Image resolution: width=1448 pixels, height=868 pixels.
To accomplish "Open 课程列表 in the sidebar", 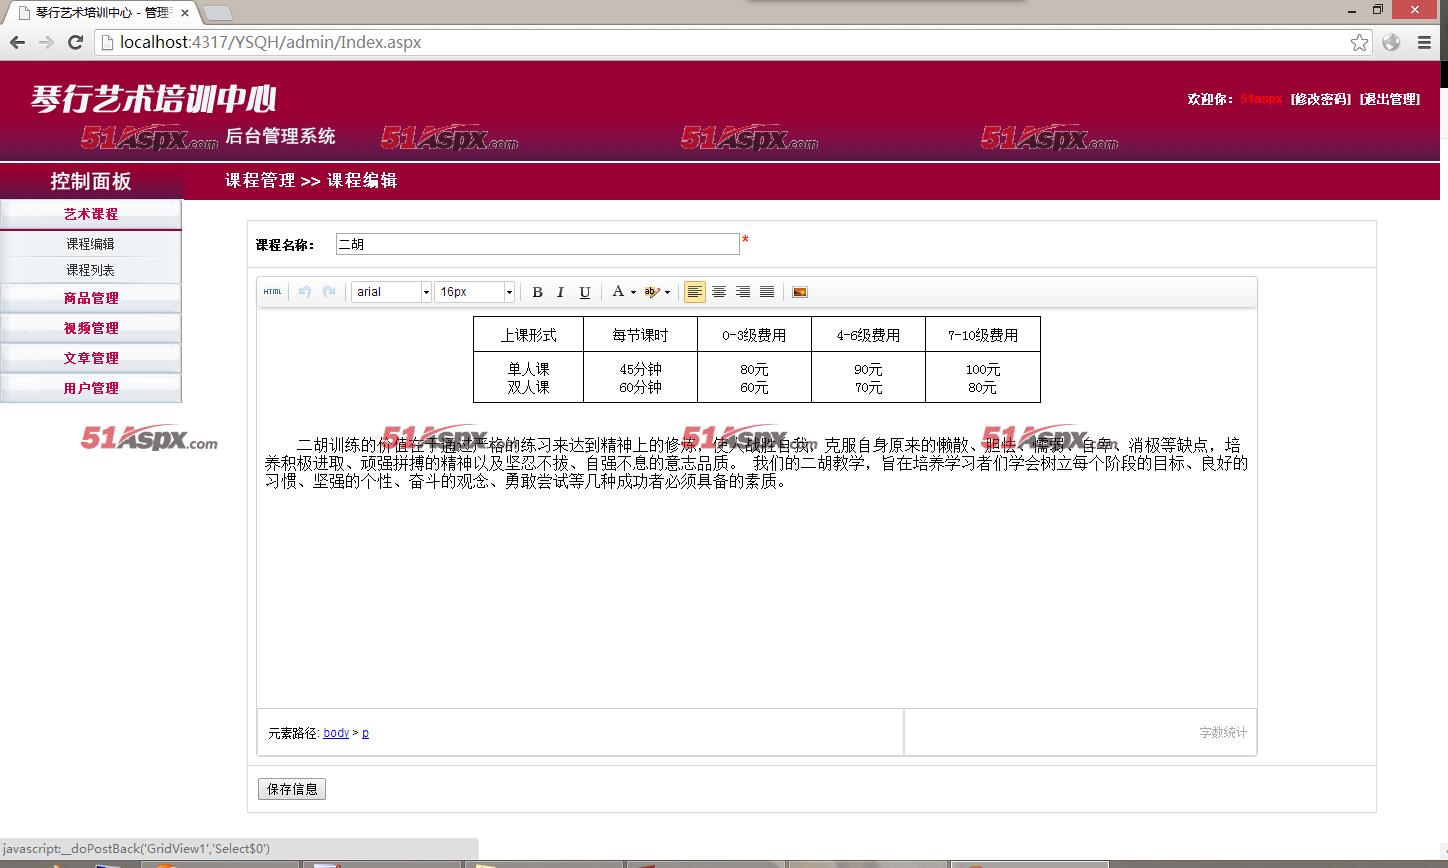I will (x=91, y=270).
